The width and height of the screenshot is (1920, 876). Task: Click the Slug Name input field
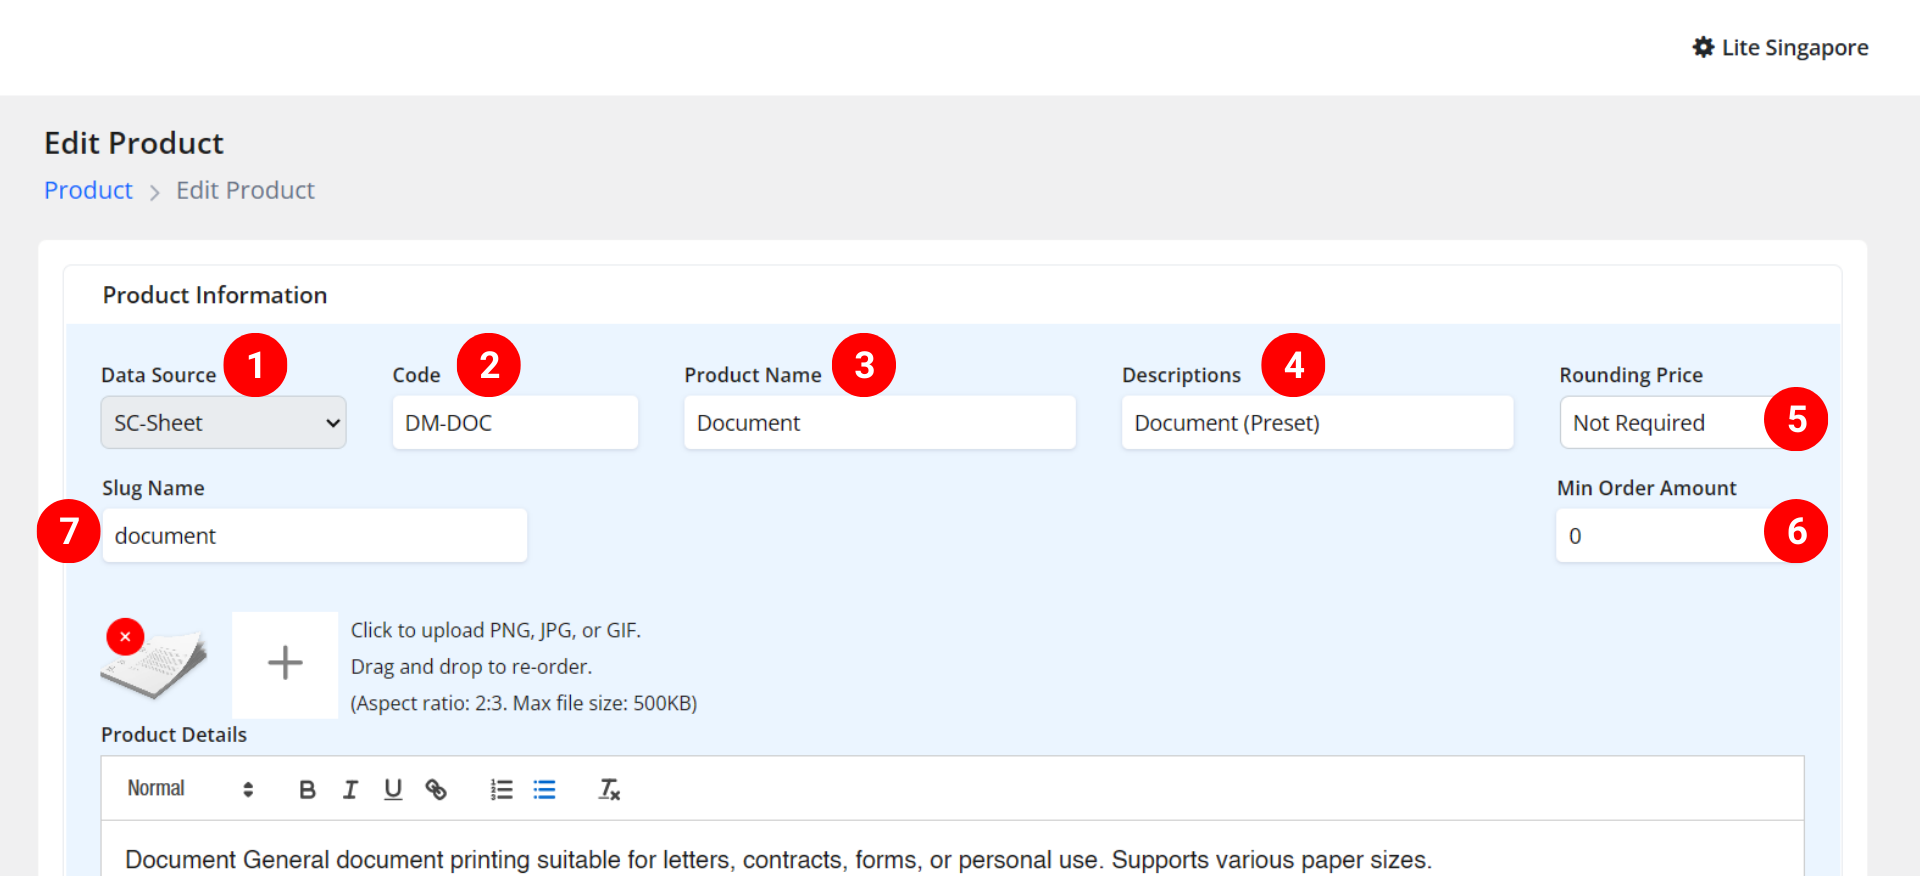314,536
